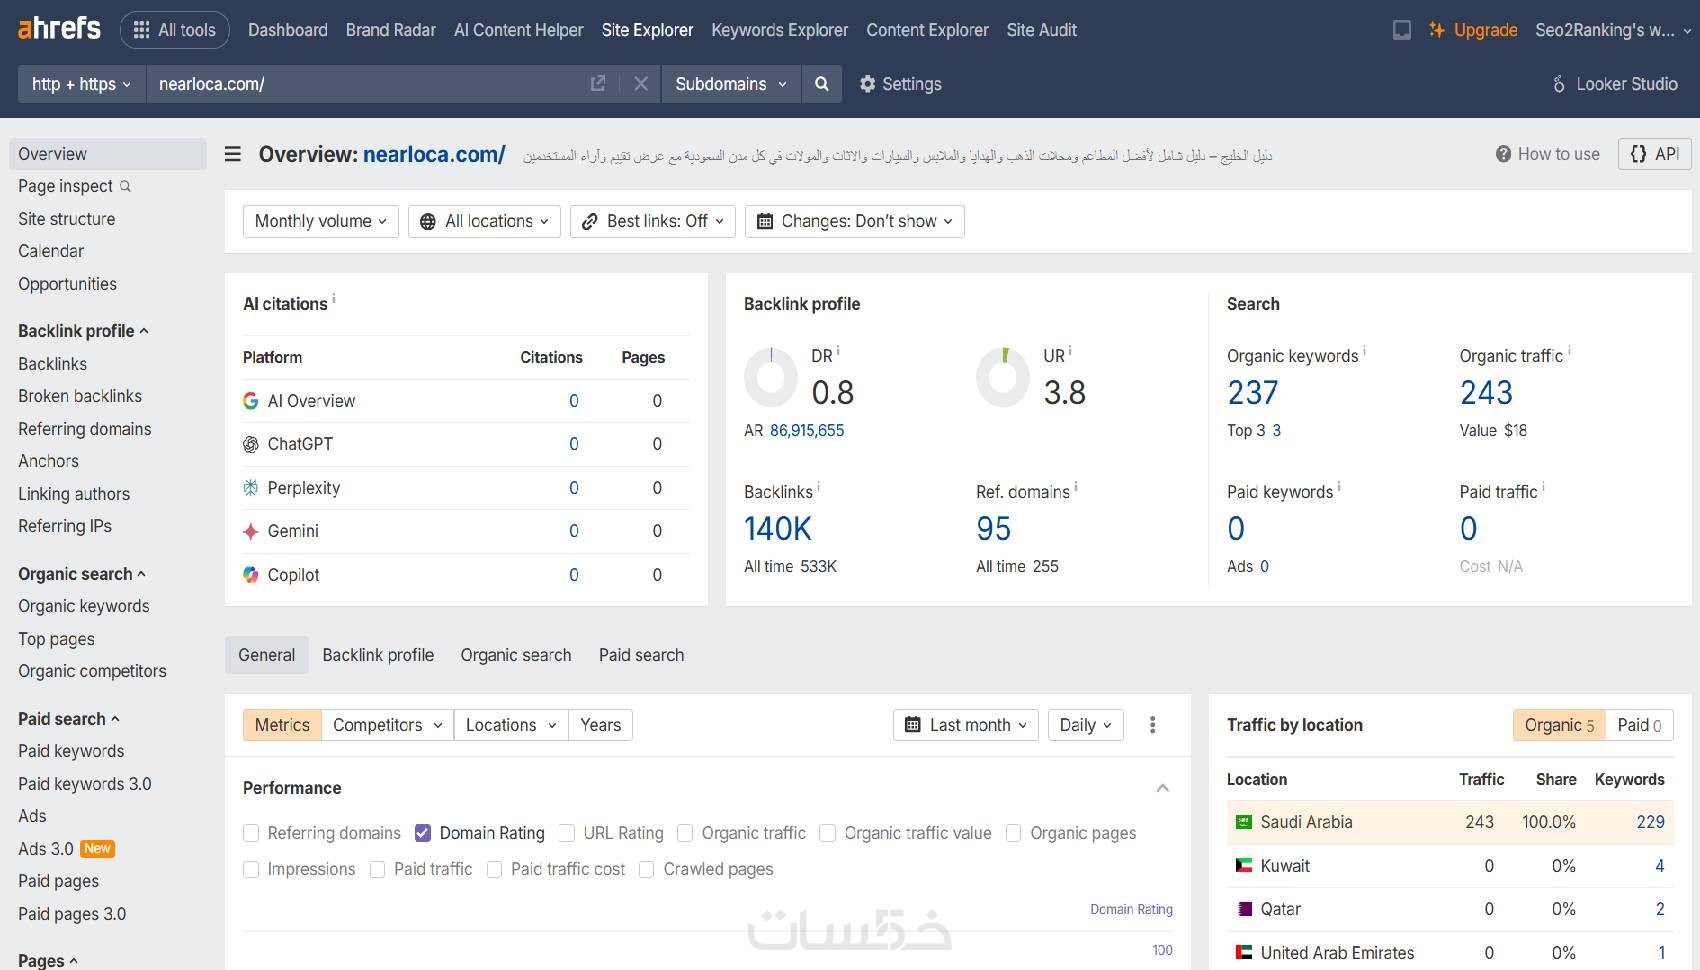Uncheck the Domain Rating checkbox
This screenshot has width=1700, height=970.
[423, 833]
